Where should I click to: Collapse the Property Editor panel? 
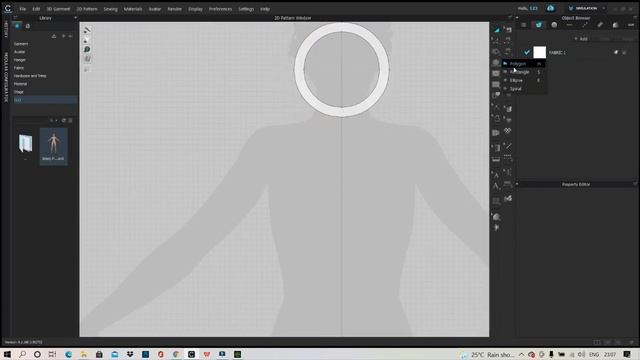[517, 184]
